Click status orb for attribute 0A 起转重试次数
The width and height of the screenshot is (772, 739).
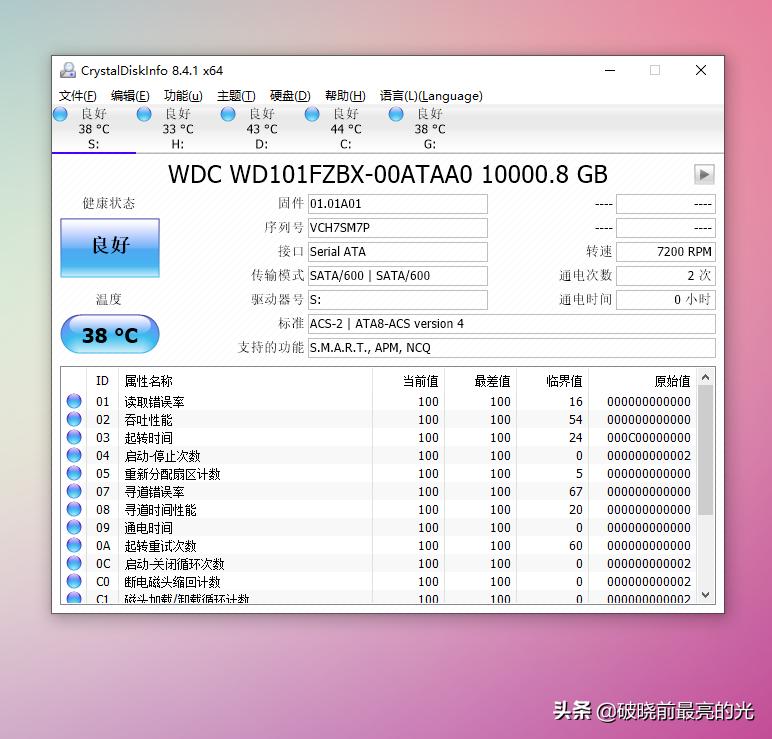click(74, 545)
